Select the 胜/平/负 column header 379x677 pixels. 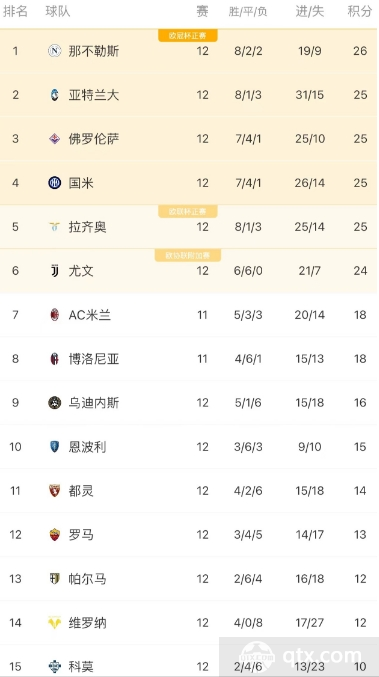coord(248,12)
